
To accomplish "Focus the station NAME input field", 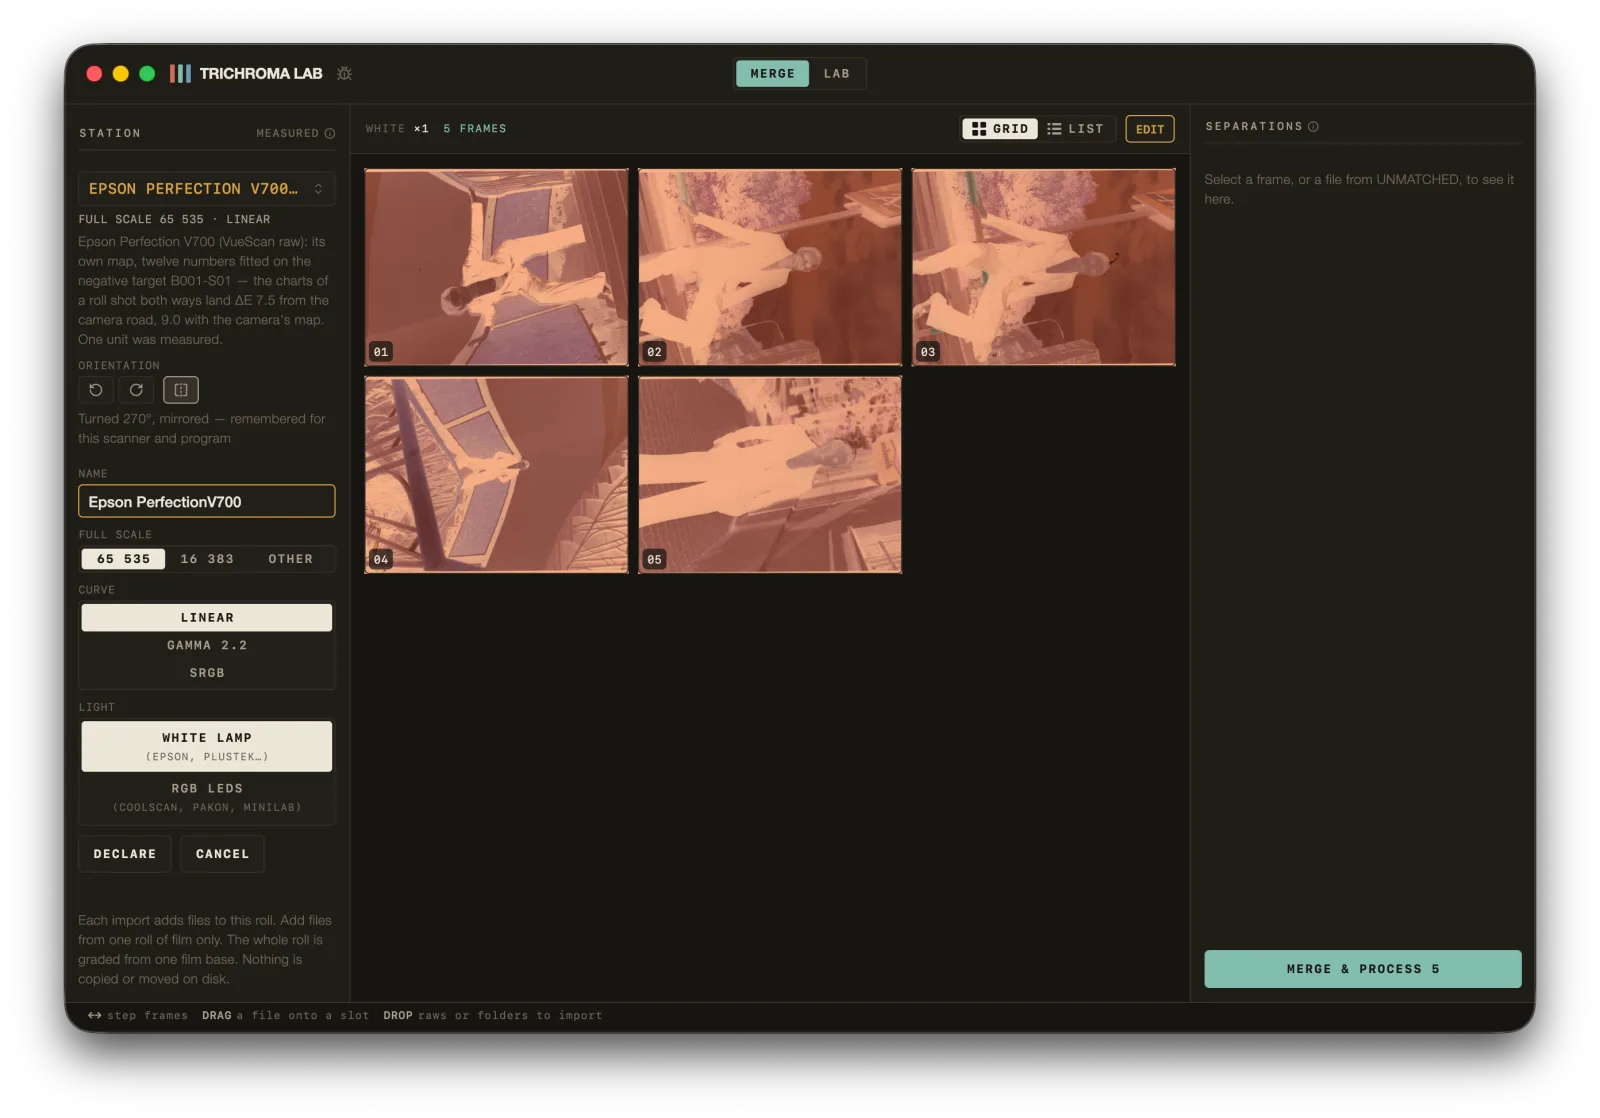I will pos(207,502).
